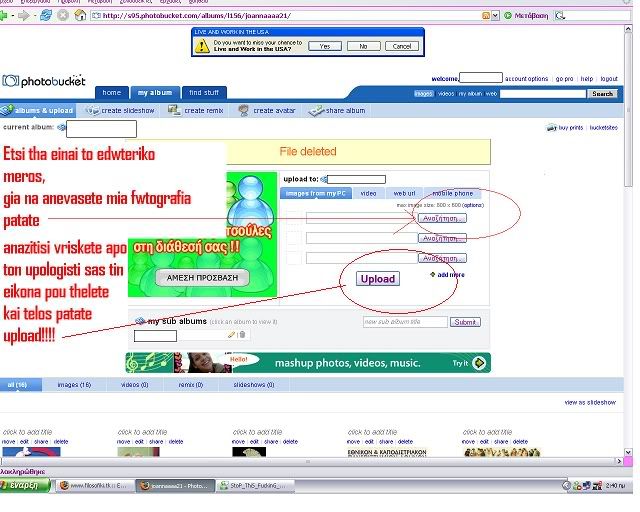Open the account options link
Image resolution: width=640 pixels, height=512 pixels.
click(526, 78)
